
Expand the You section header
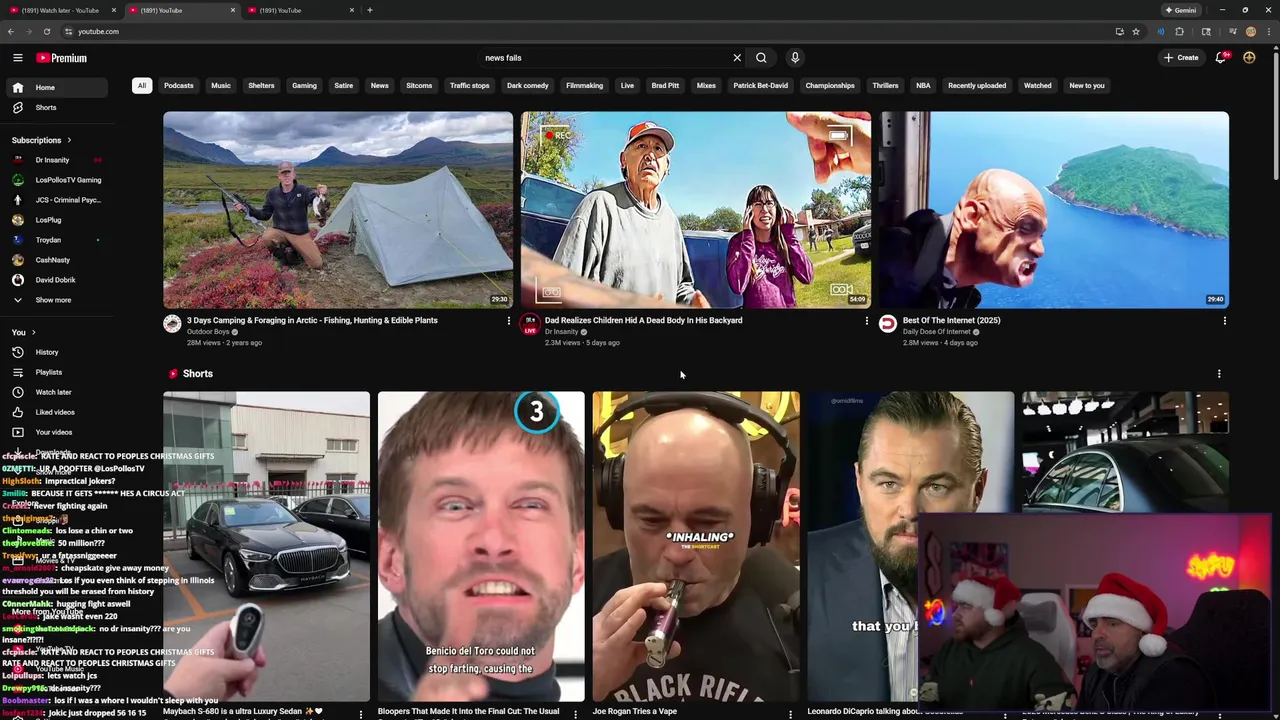[x=23, y=332]
